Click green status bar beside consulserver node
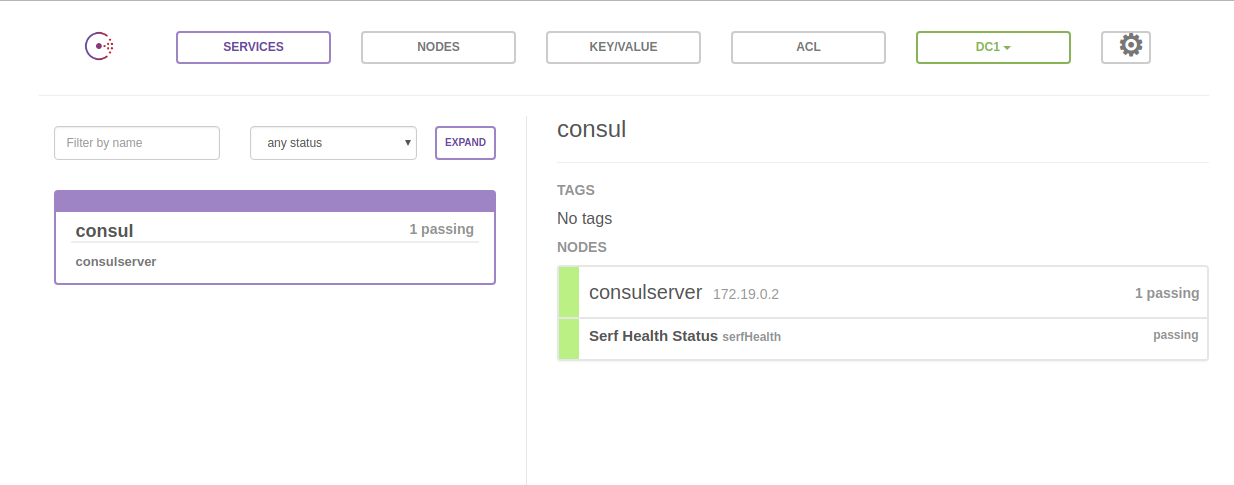This screenshot has width=1234, height=485. click(x=568, y=292)
